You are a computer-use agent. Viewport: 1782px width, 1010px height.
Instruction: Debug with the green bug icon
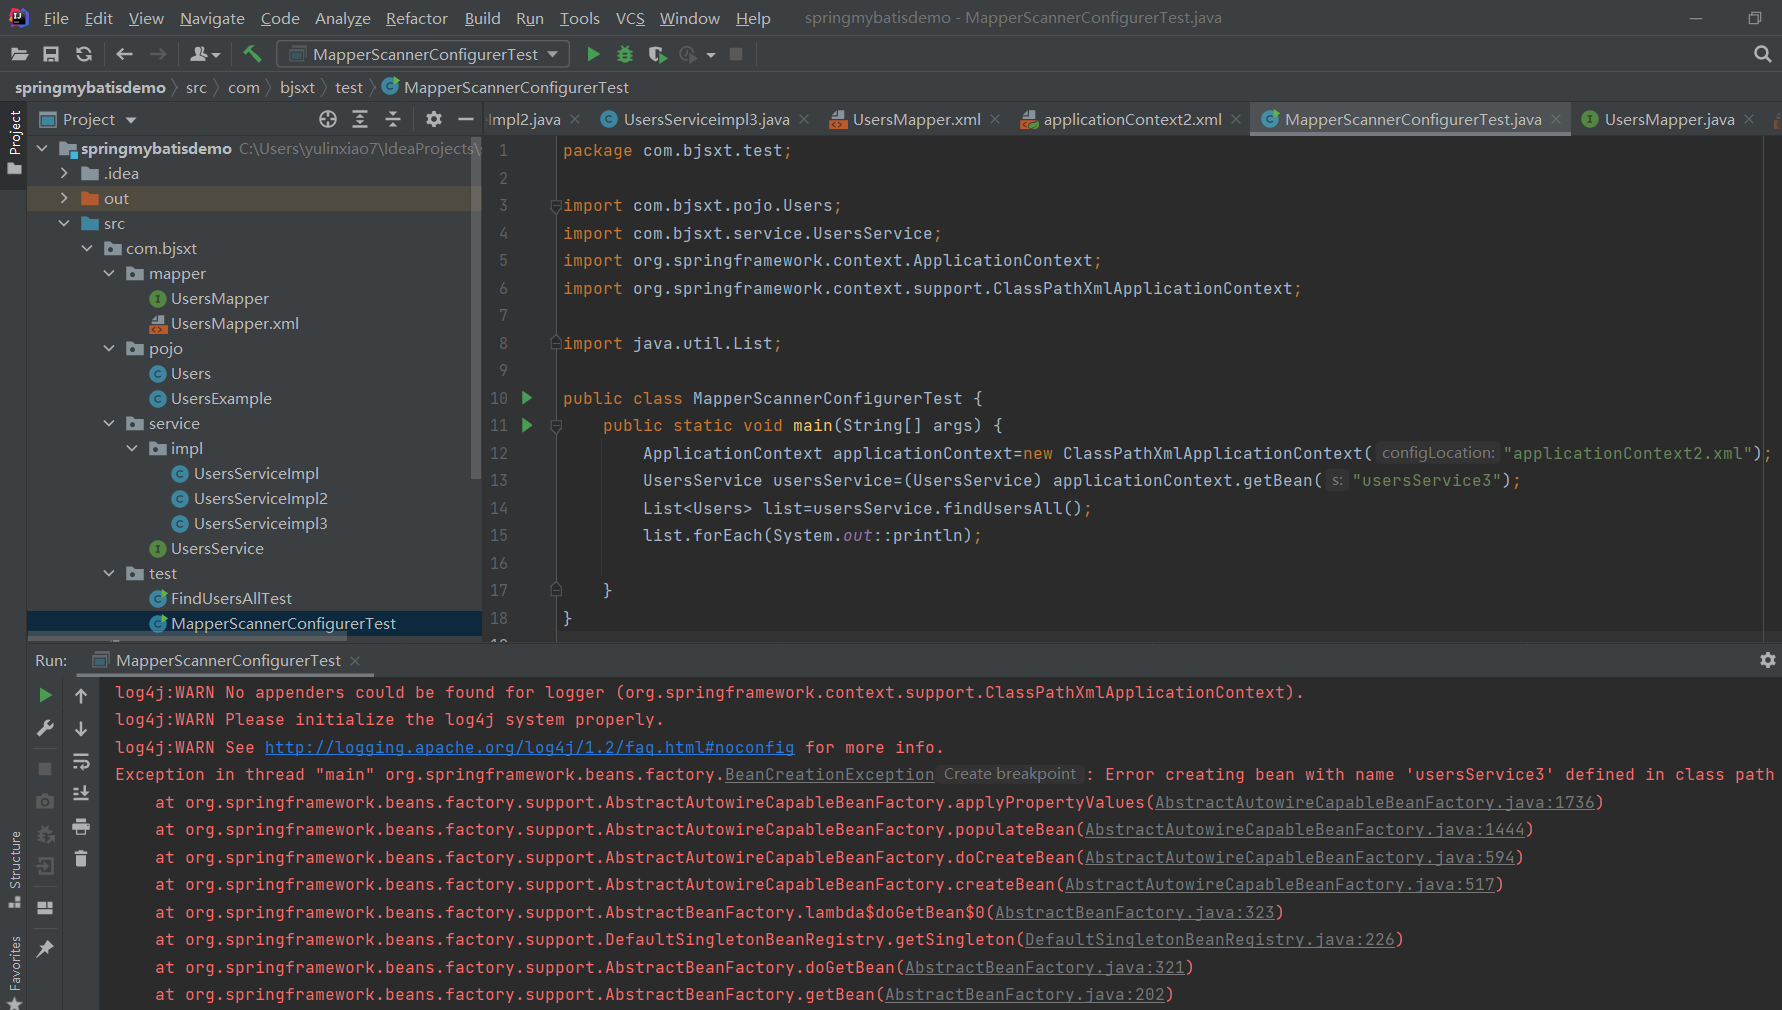tap(625, 54)
